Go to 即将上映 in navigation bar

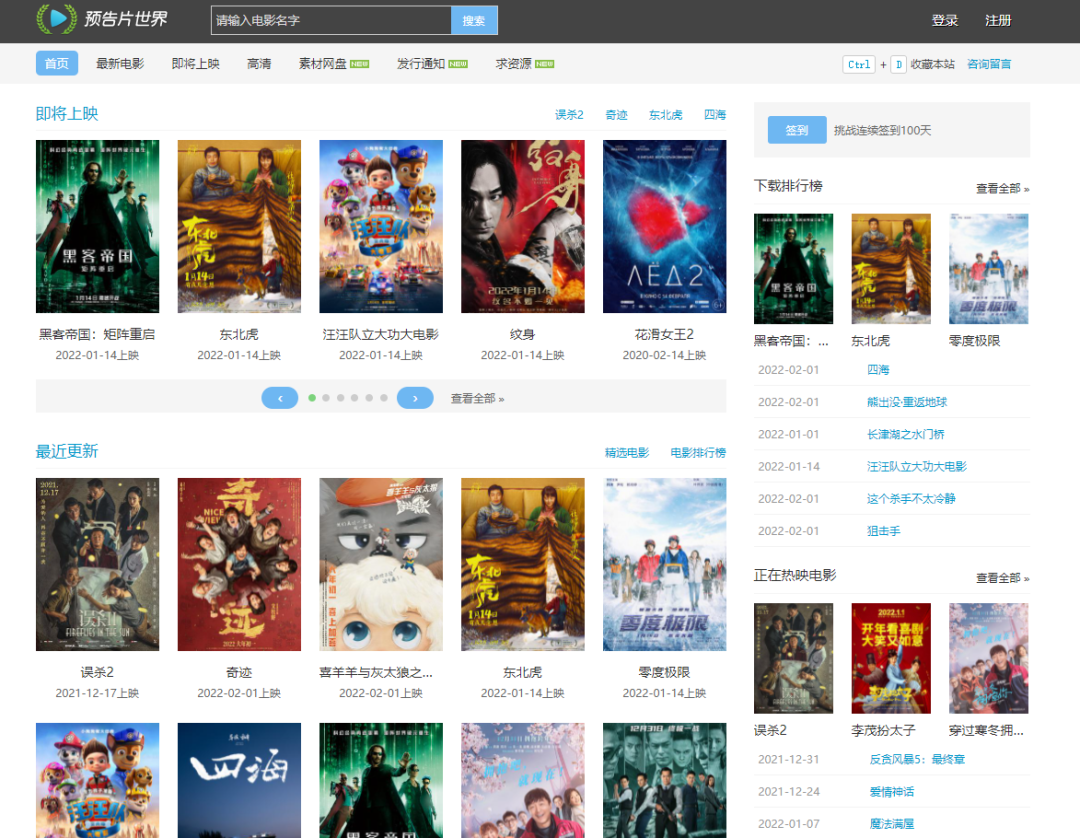tap(196, 63)
